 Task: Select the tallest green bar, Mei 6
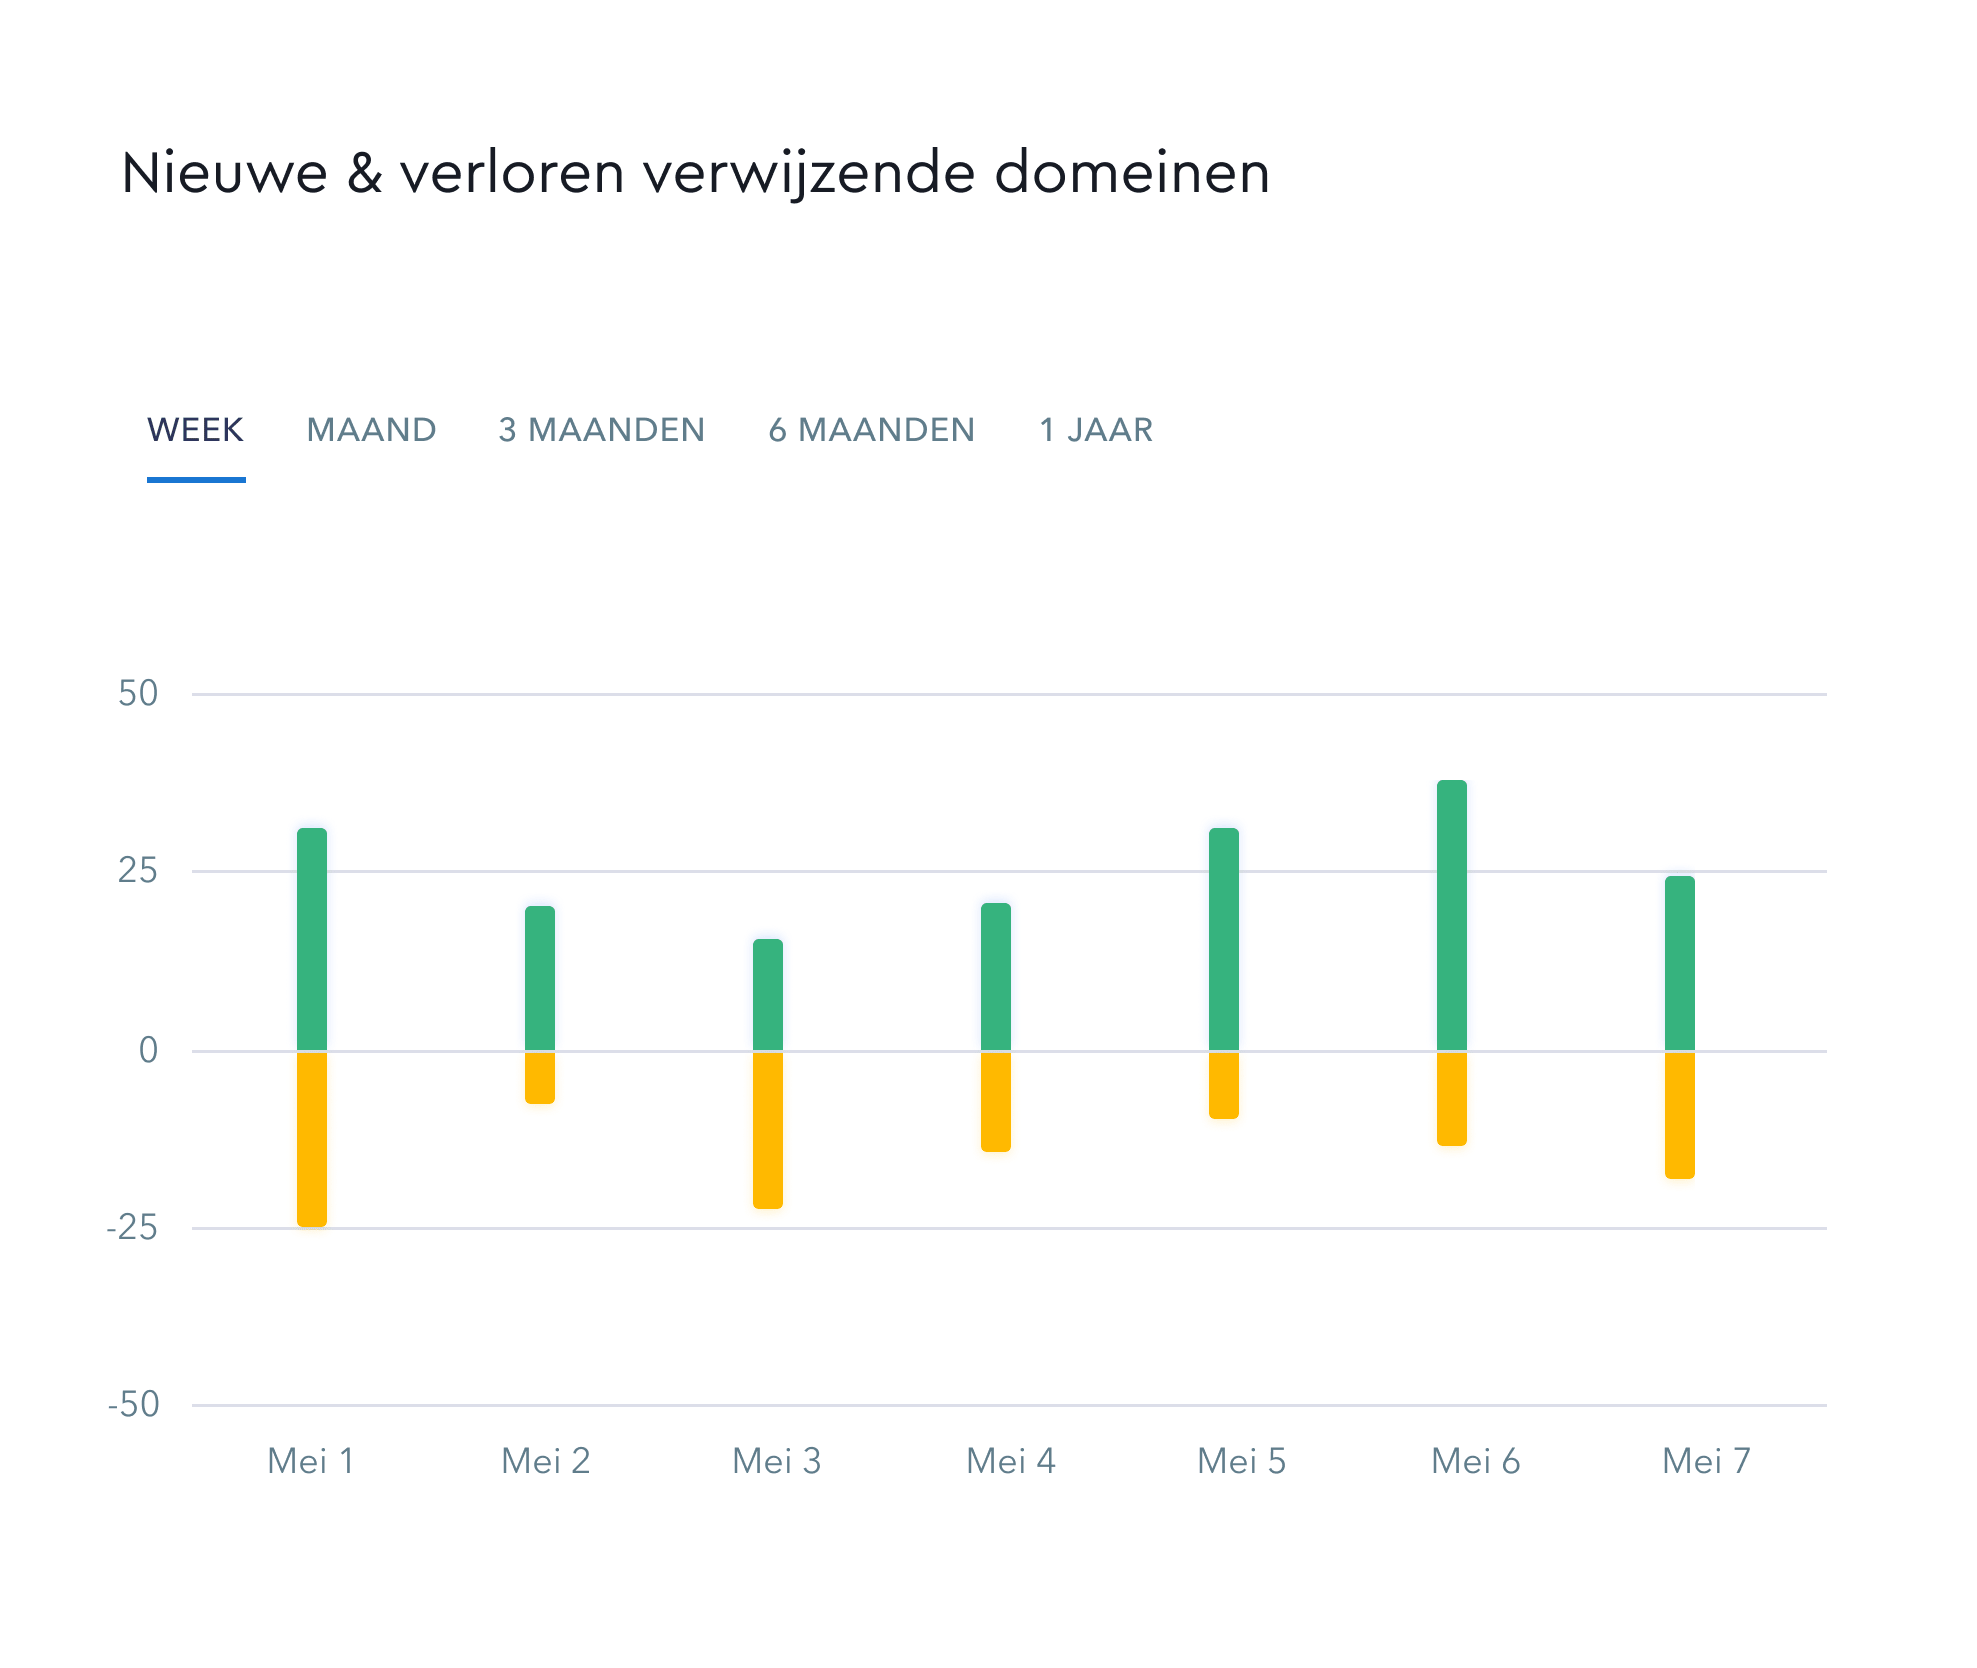pos(1452,915)
